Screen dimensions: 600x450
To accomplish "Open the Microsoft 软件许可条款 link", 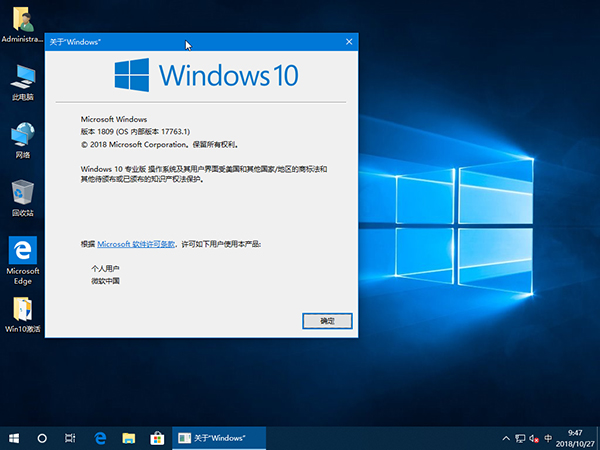I will [x=136, y=244].
